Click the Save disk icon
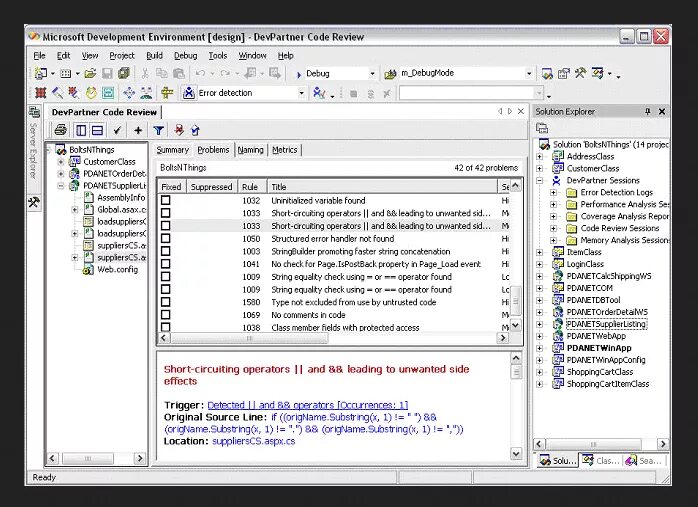This screenshot has height=507, width=698. tap(107, 73)
